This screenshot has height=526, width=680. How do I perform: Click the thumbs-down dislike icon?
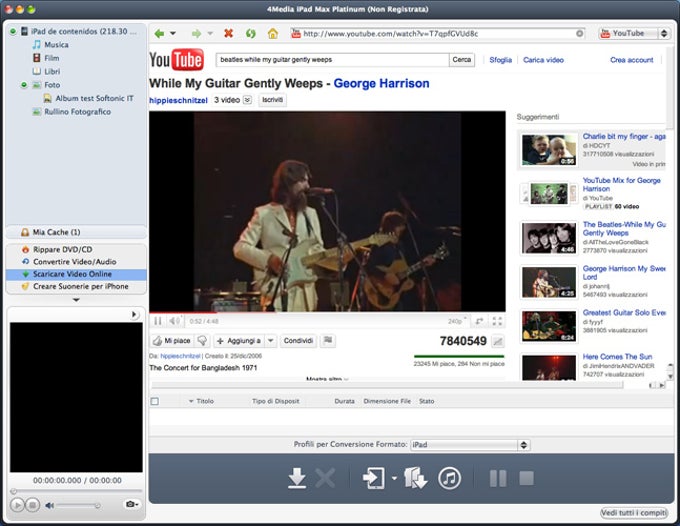coord(202,341)
